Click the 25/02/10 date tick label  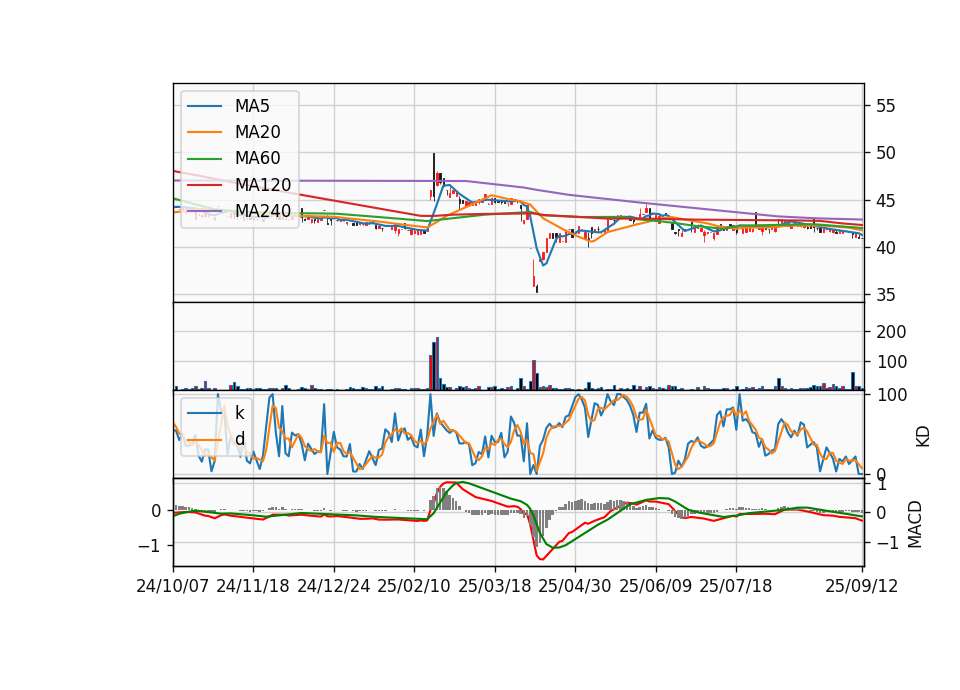[x=414, y=586]
